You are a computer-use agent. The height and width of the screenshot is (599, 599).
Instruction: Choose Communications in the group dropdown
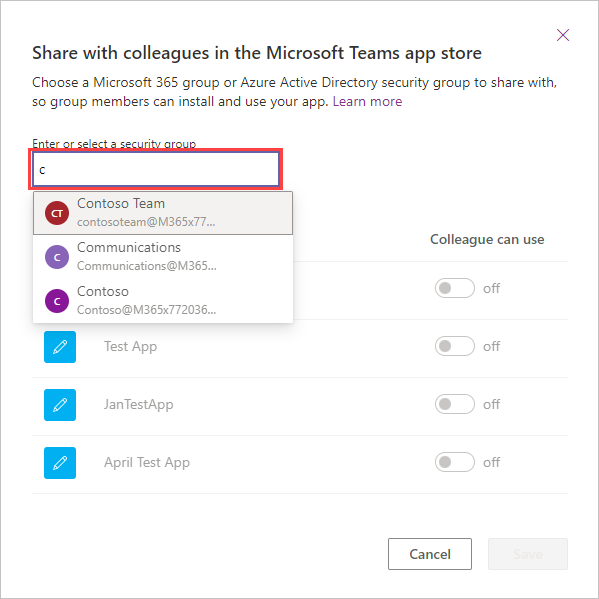(x=163, y=257)
